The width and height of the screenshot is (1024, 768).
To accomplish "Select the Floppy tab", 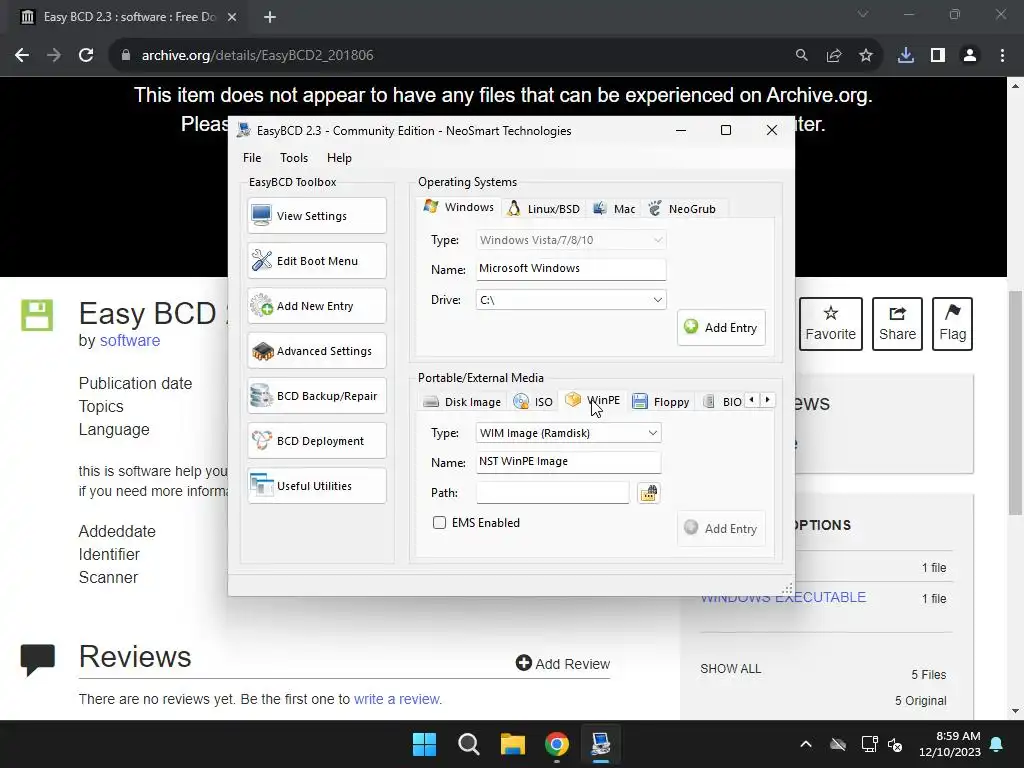I will pos(661,402).
